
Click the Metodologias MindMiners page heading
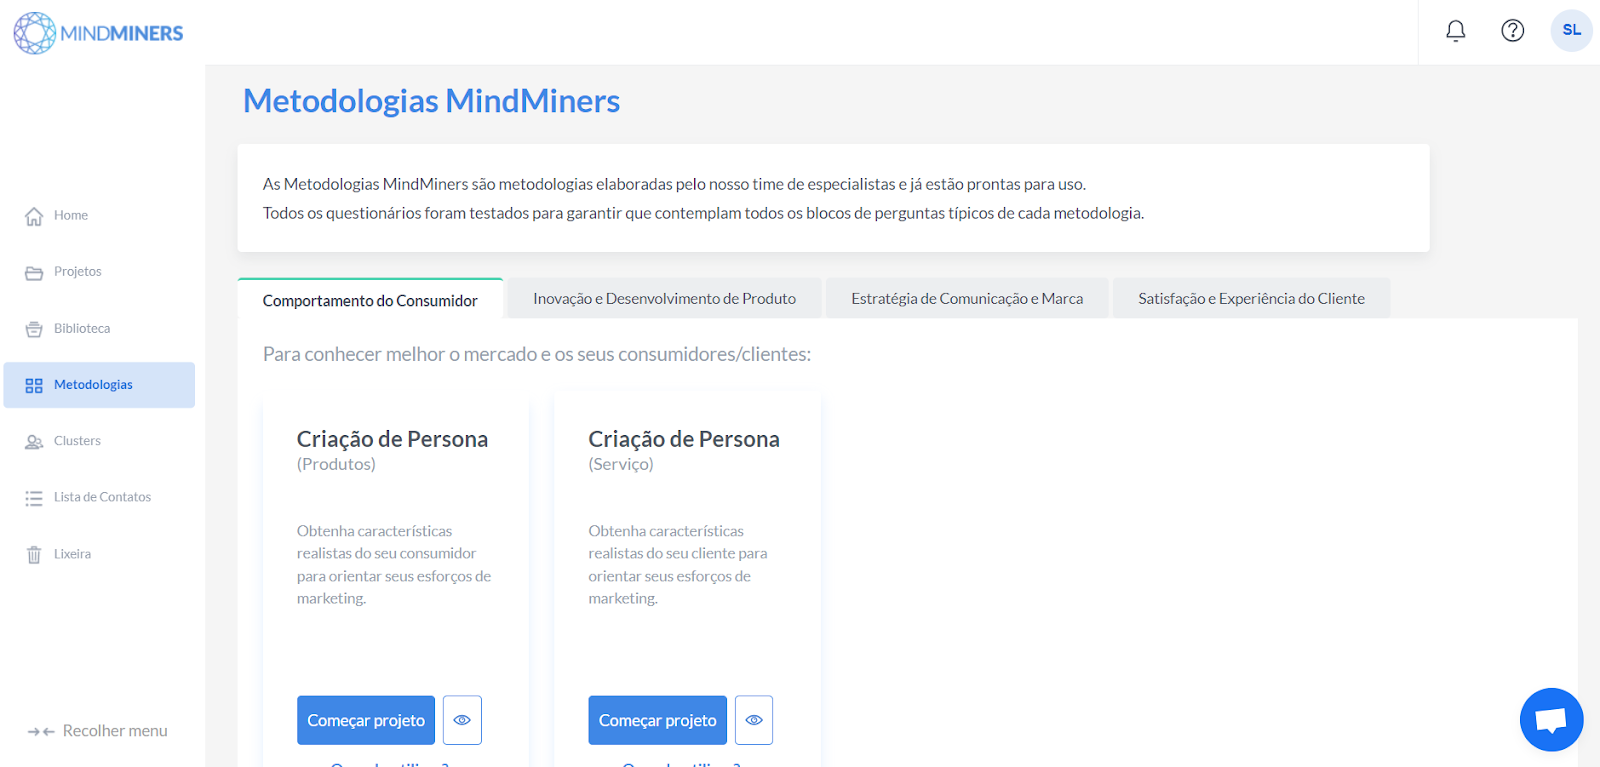[432, 101]
